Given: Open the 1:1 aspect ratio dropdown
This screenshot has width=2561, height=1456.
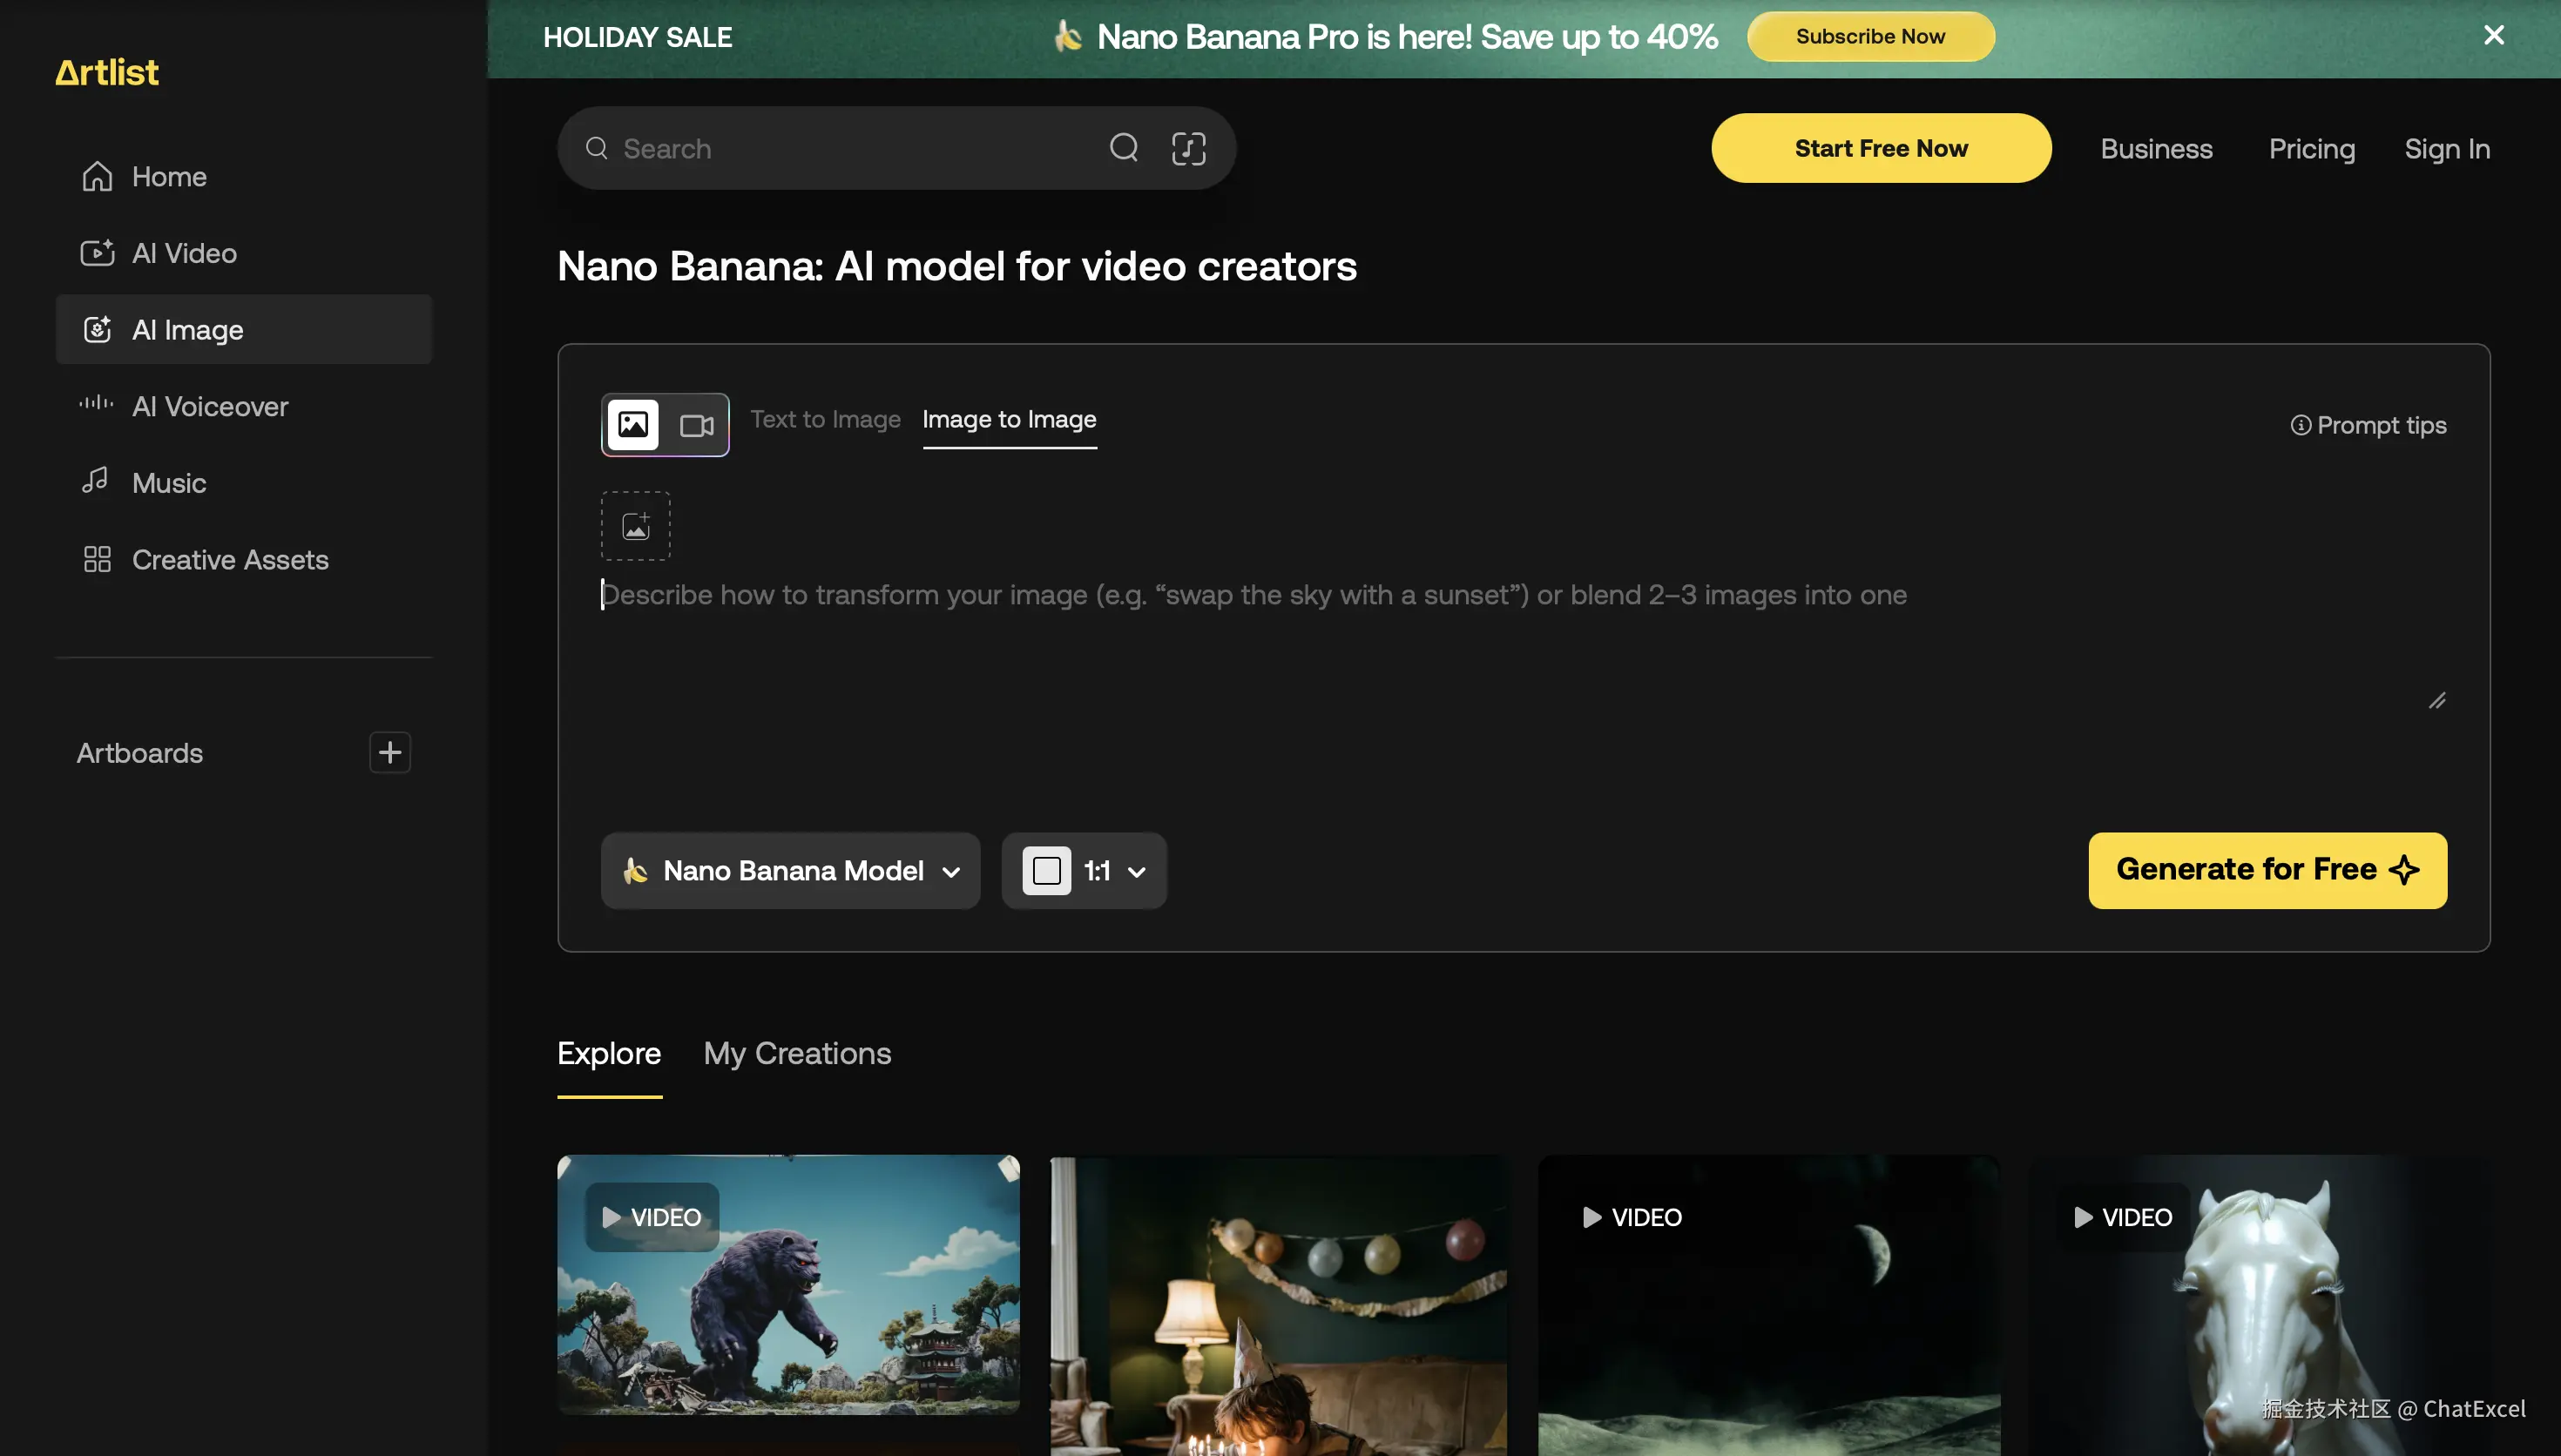Looking at the screenshot, I should coord(1084,870).
